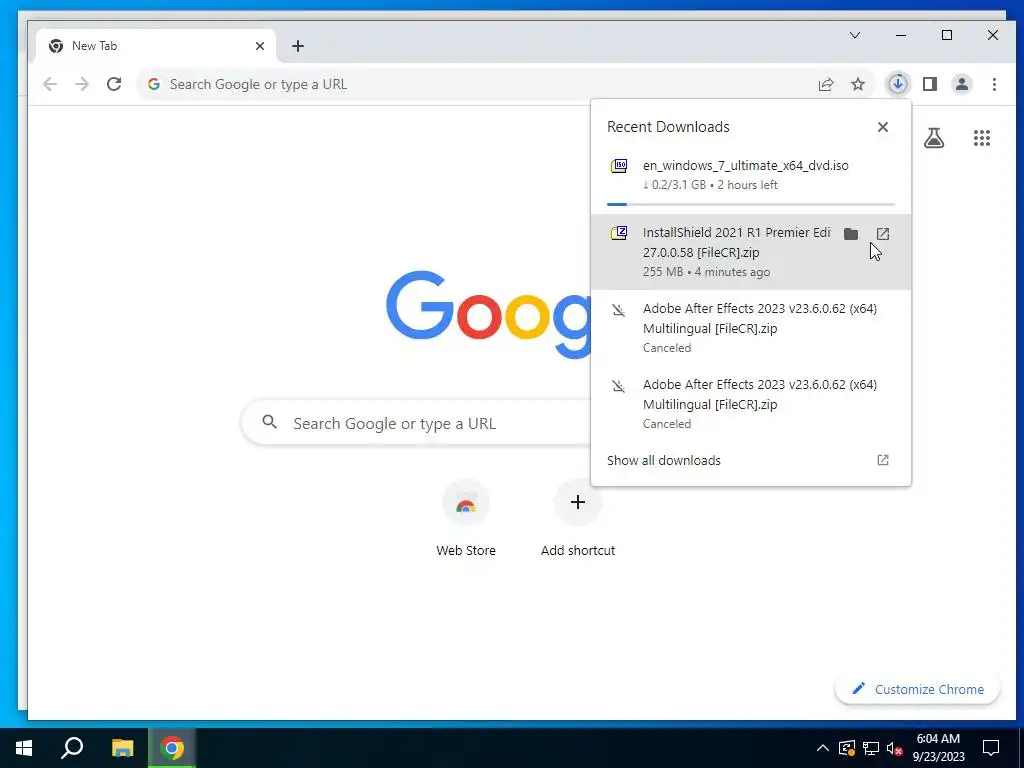The height and width of the screenshot is (768, 1024).
Task: Click the Show all downloads external icon
Action: coord(882,460)
